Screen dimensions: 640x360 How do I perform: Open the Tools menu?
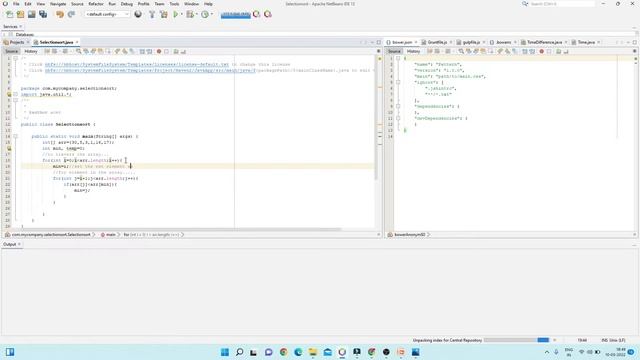(x=174, y=4)
